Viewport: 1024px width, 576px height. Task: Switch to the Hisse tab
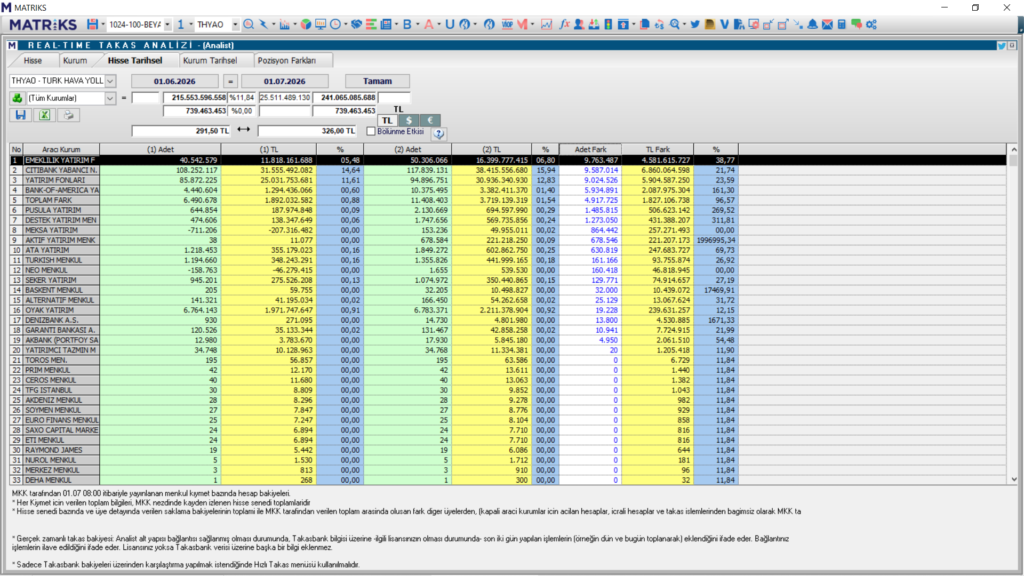point(33,60)
